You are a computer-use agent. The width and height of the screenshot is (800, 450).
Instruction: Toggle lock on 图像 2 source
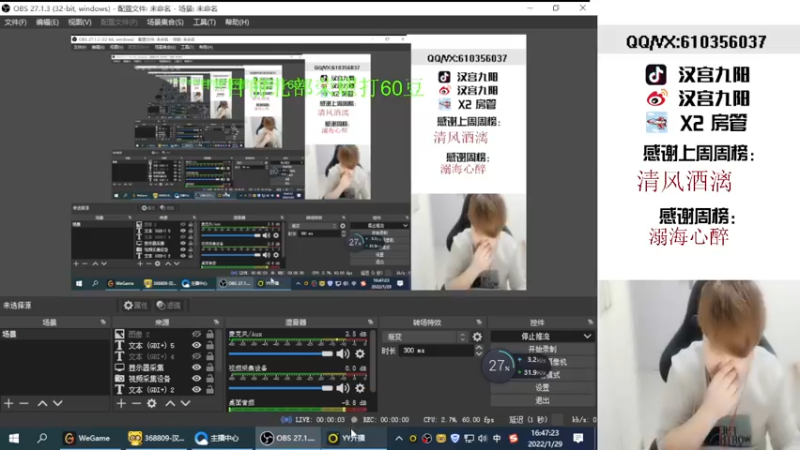210,334
